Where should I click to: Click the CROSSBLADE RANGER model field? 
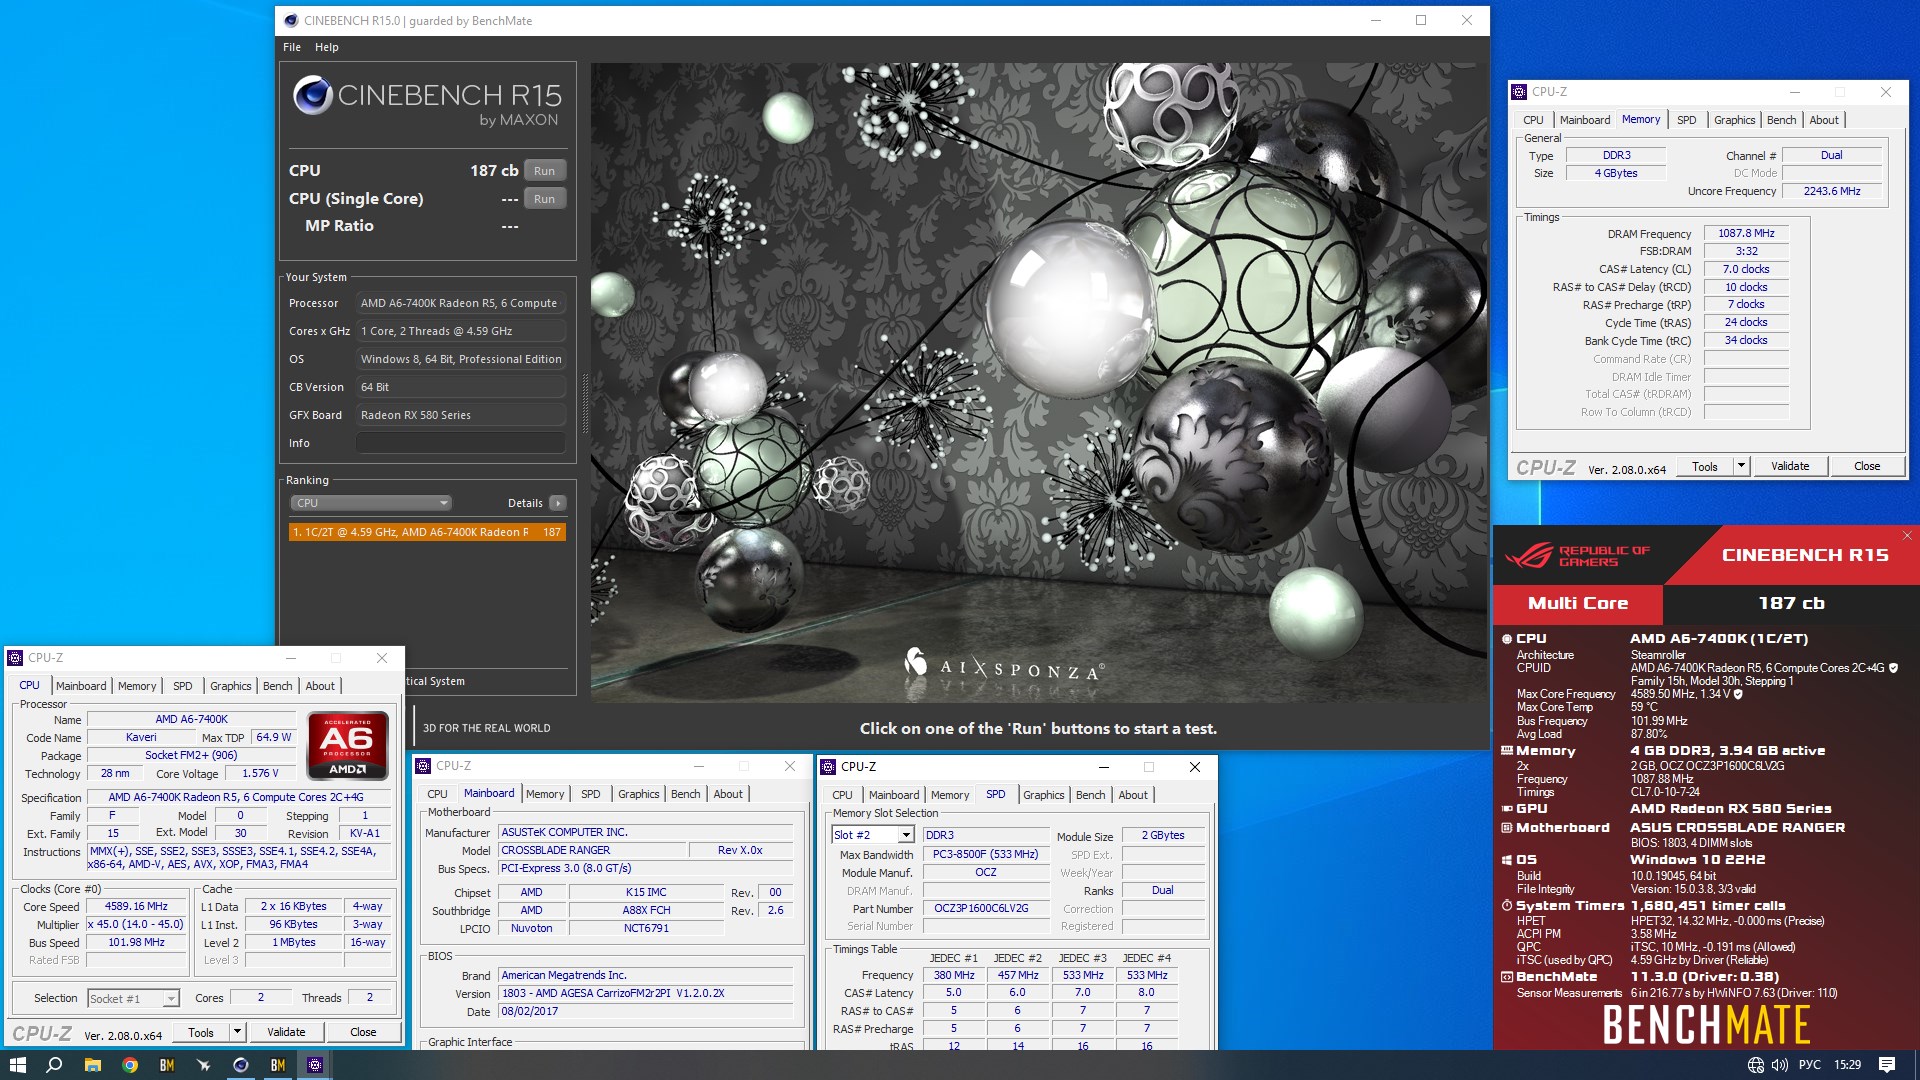pyautogui.click(x=593, y=850)
